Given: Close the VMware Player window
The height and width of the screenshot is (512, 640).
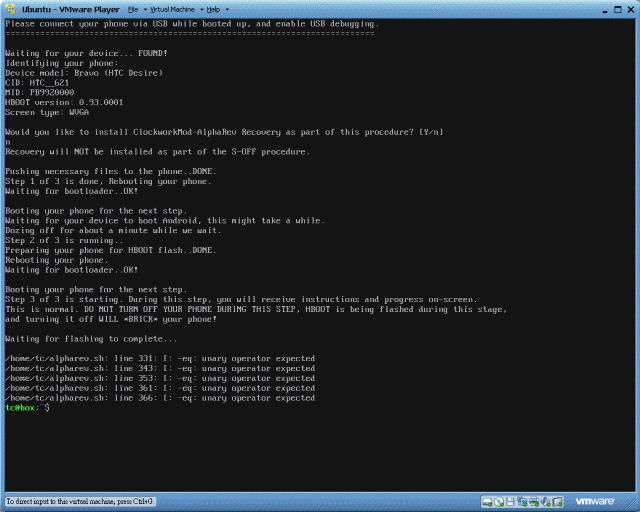Looking at the screenshot, I should tap(631, 9).
